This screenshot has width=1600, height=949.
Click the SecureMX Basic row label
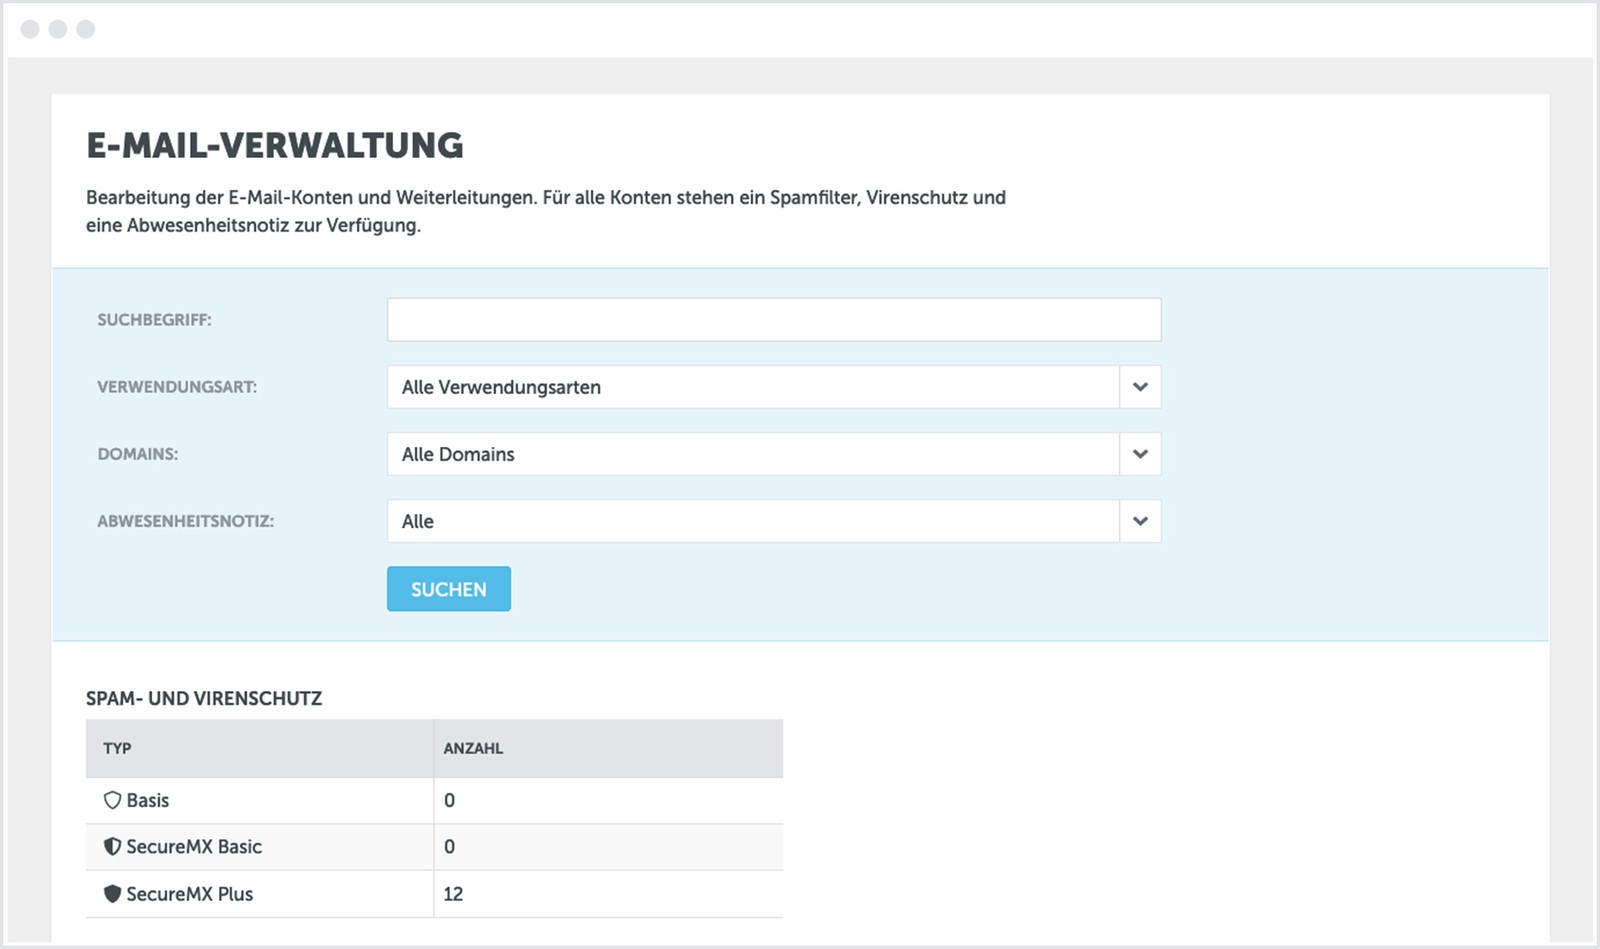194,847
